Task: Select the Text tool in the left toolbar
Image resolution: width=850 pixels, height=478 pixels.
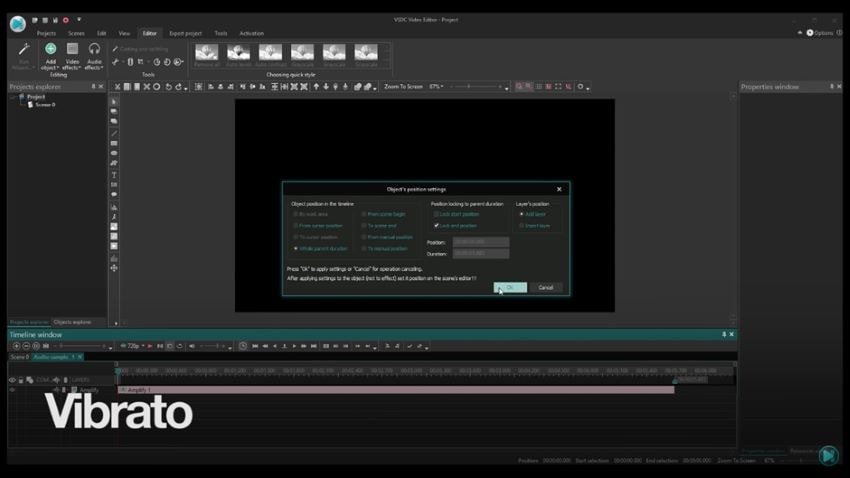Action: click(x=114, y=175)
